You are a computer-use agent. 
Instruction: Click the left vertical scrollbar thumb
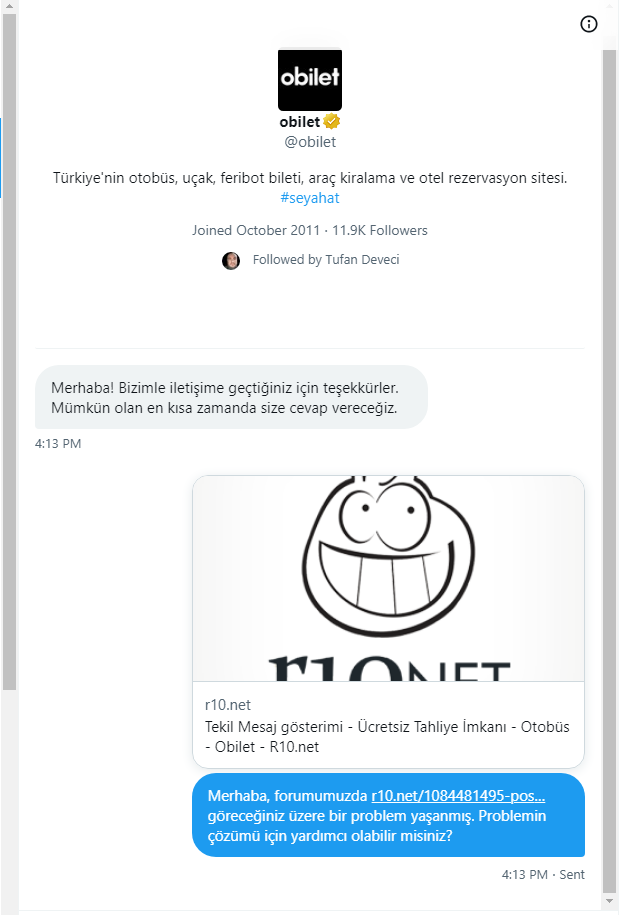click(9, 352)
